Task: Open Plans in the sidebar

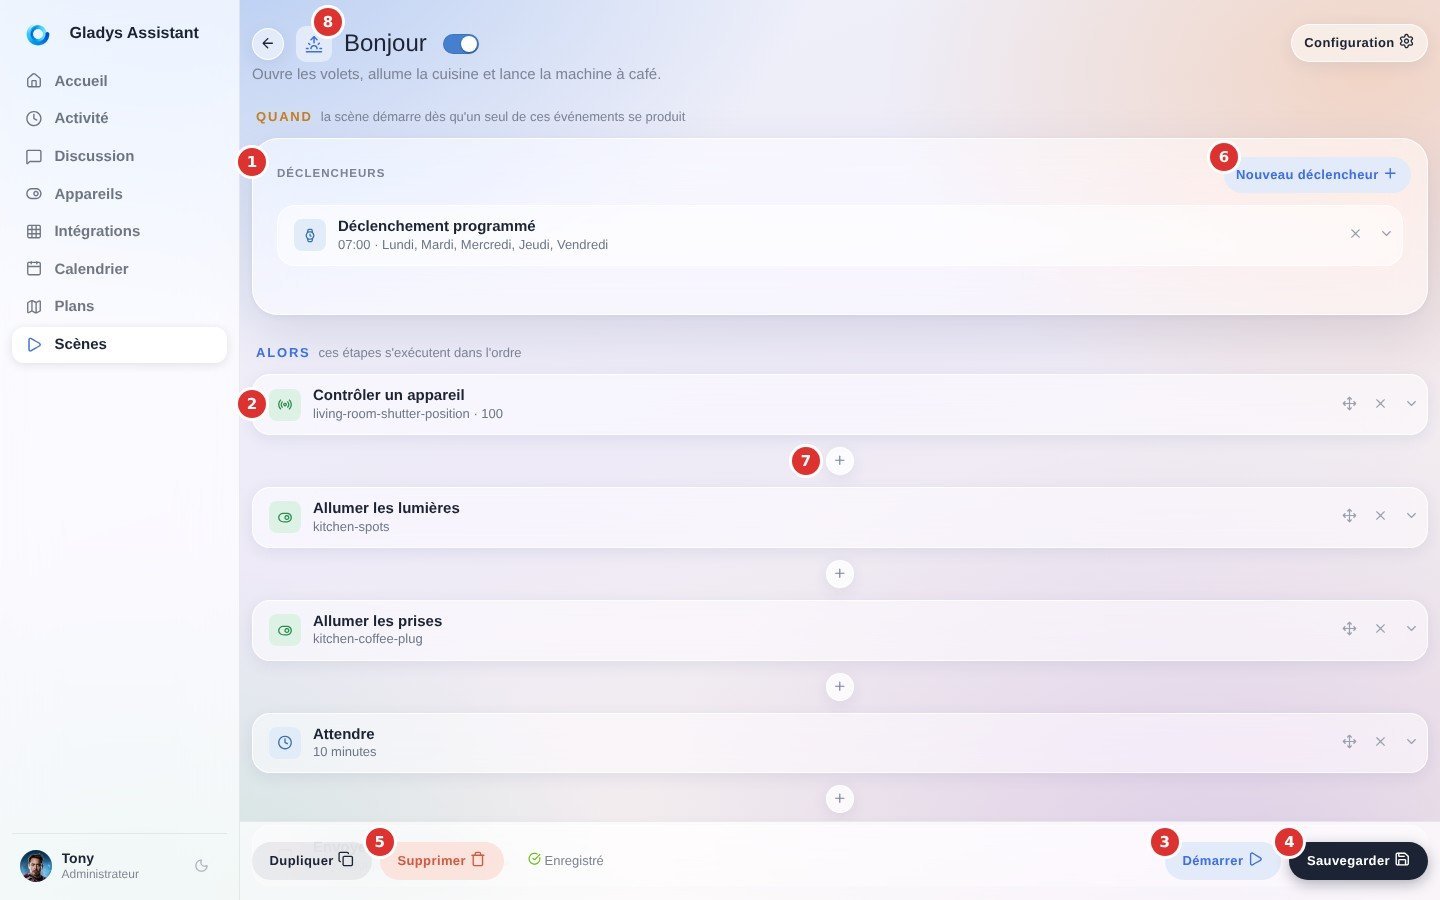Action: [119, 306]
